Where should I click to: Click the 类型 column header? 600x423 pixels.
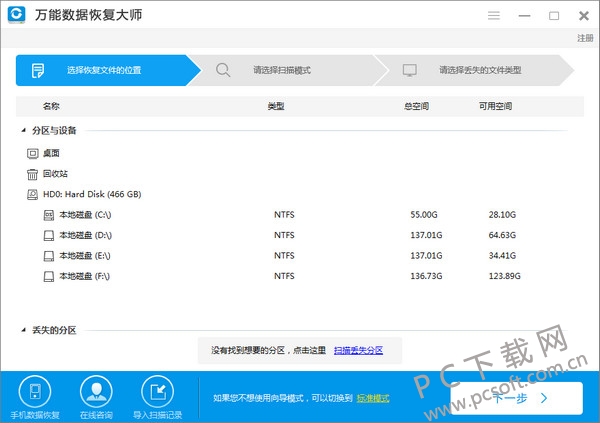click(x=276, y=106)
